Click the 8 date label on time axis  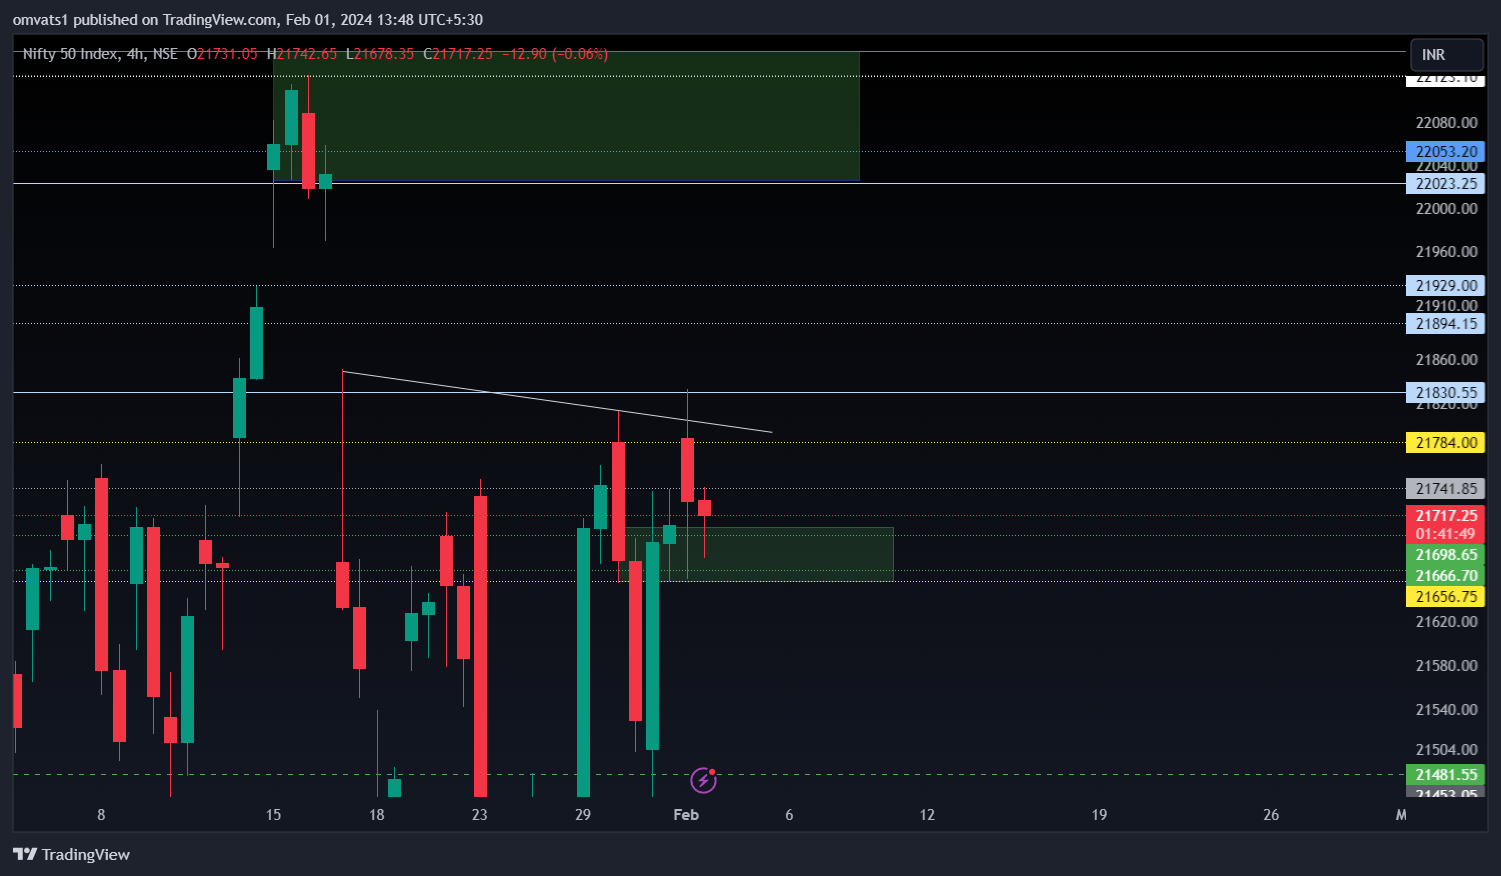(x=101, y=815)
